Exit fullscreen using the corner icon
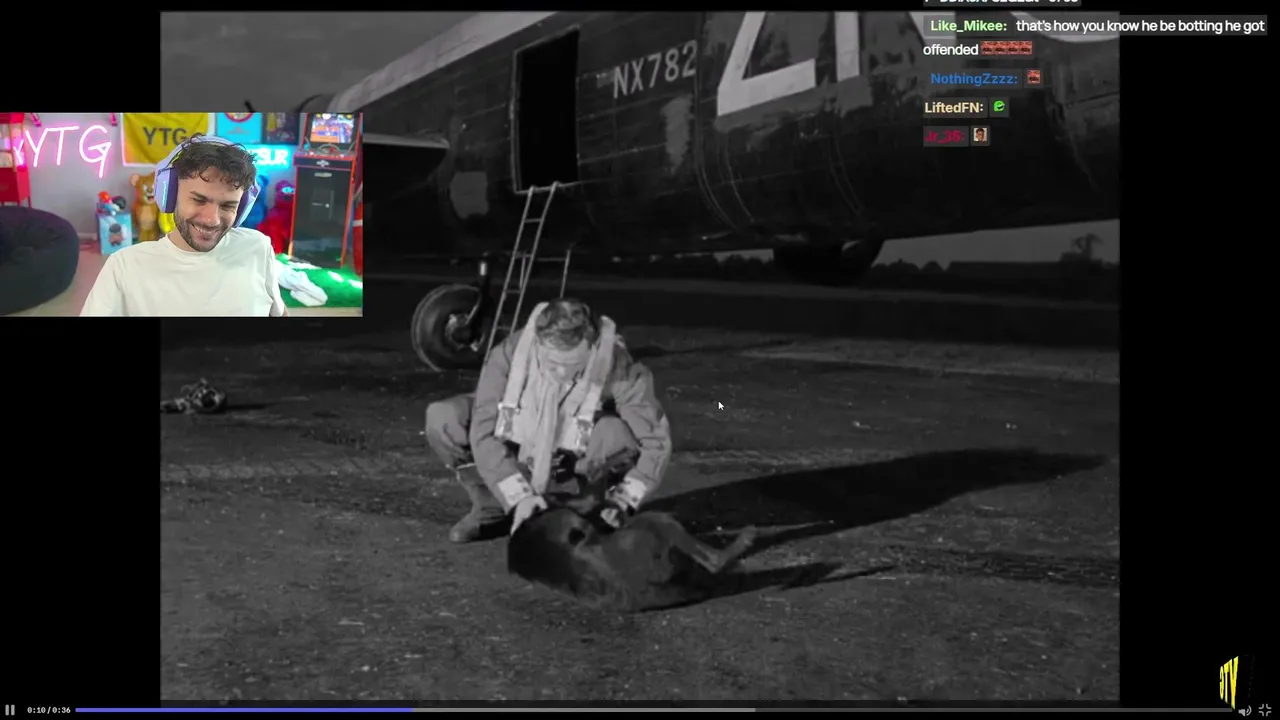Image resolution: width=1280 pixels, height=720 pixels. coord(1265,710)
